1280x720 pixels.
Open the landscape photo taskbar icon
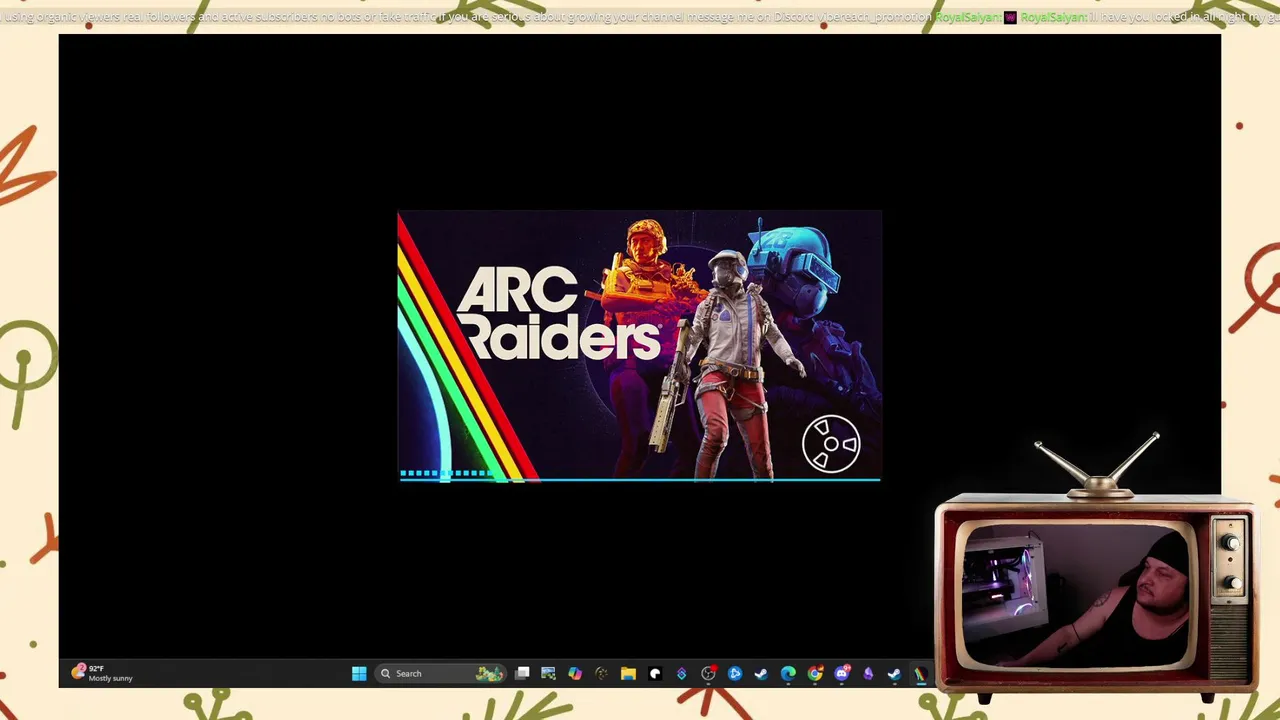click(x=549, y=673)
